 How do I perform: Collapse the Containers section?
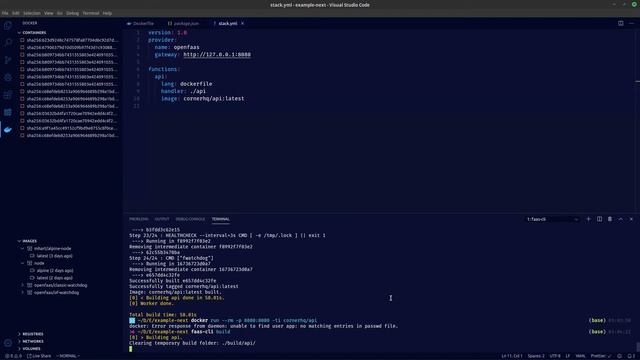pos(19,33)
